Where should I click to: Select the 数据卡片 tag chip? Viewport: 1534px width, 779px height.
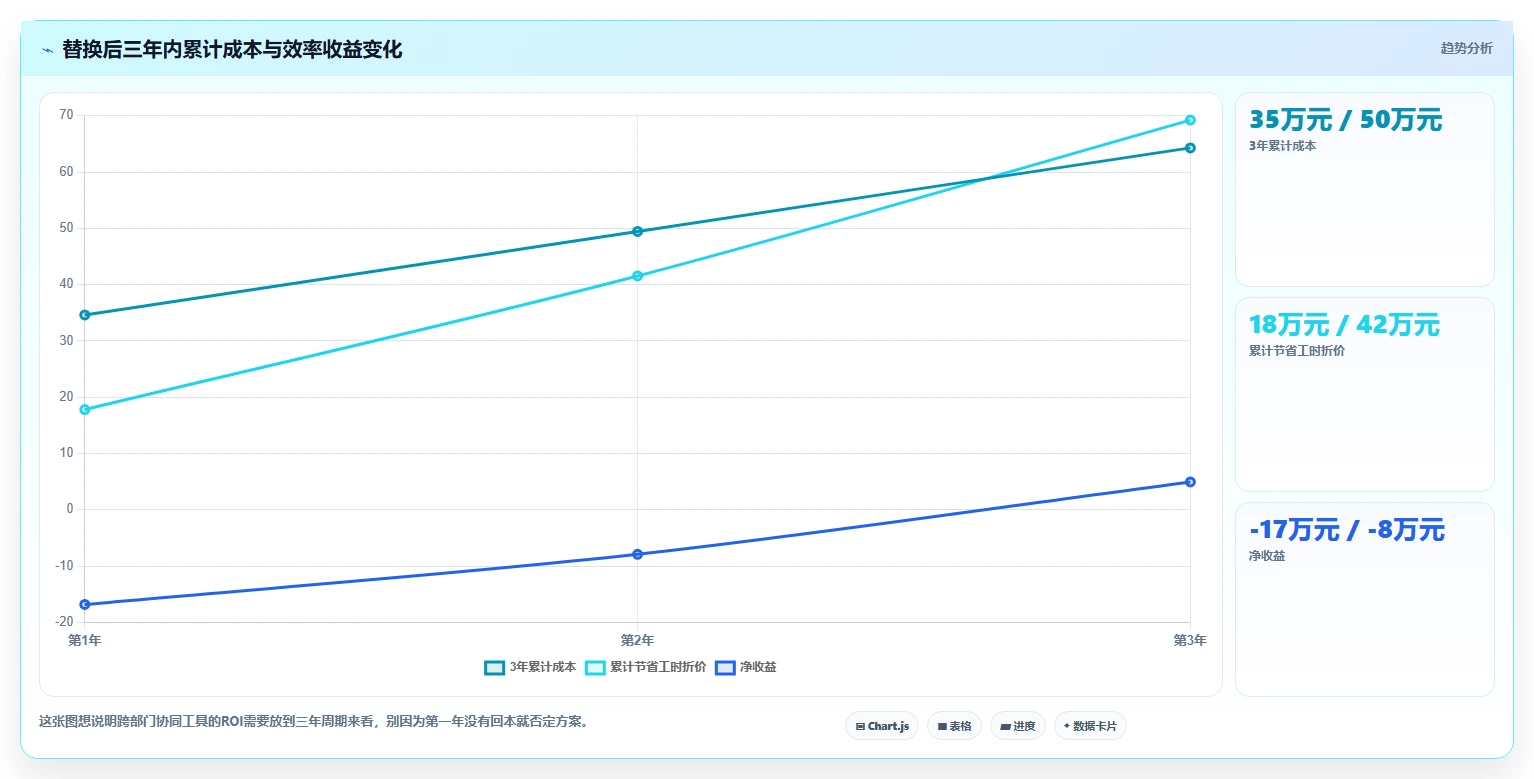1090,726
